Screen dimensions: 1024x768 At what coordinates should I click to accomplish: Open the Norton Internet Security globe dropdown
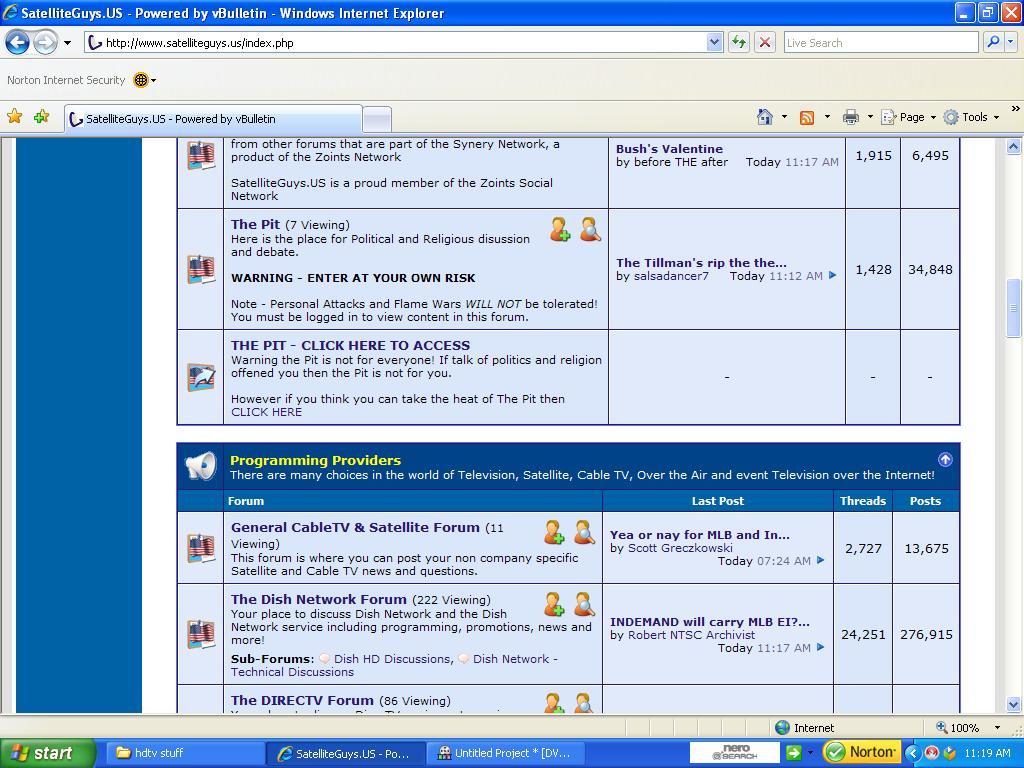pos(144,80)
